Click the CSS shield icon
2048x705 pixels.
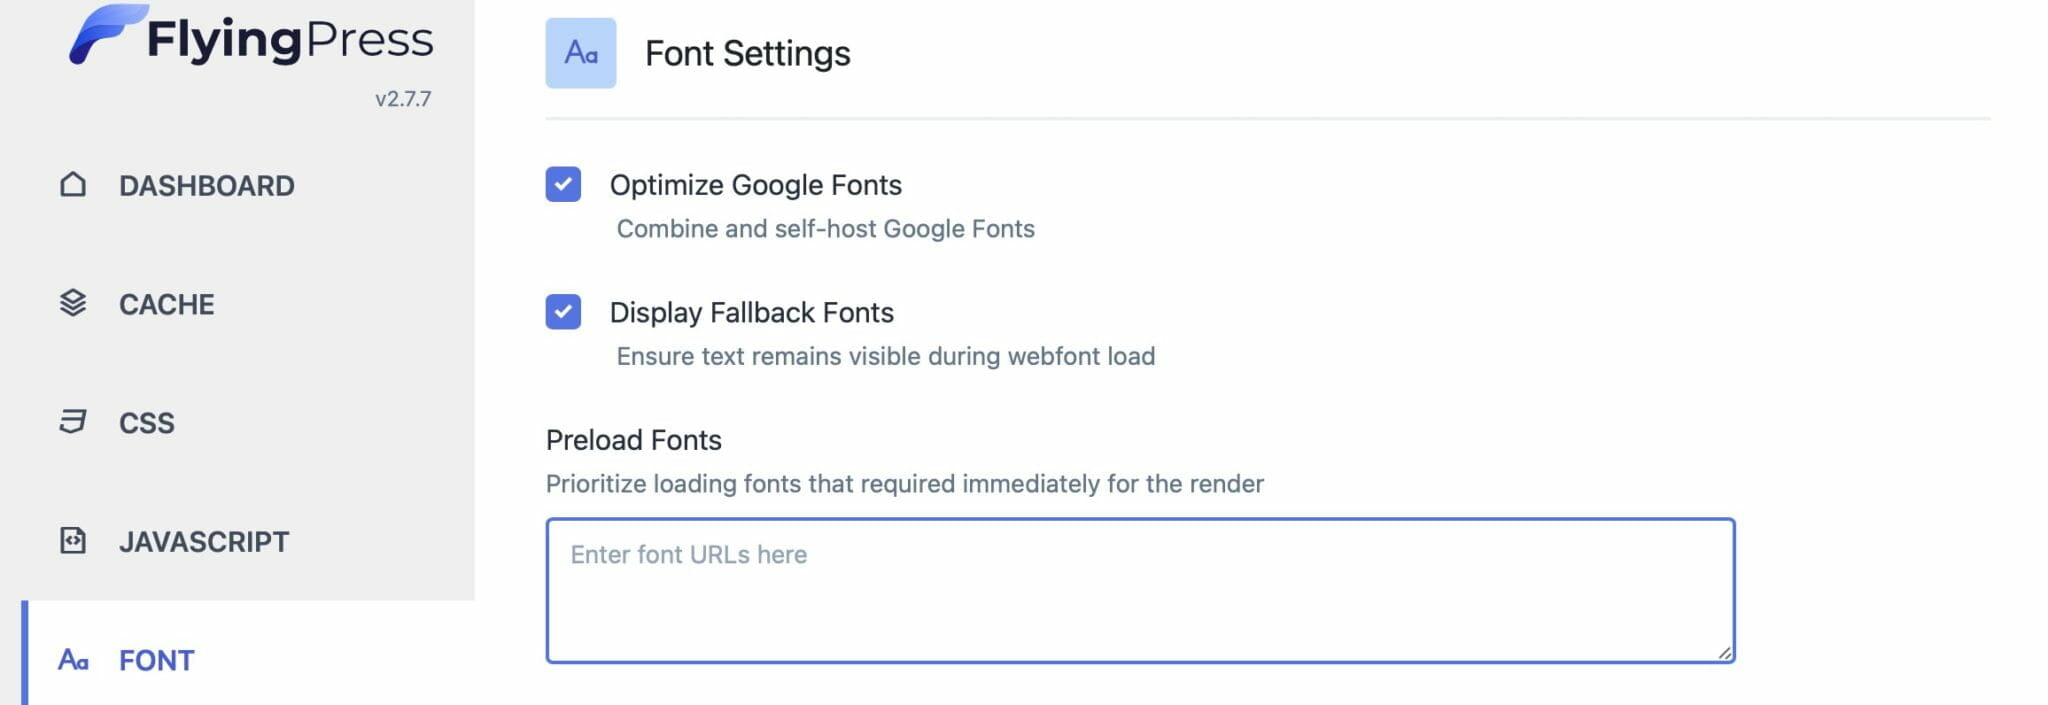(73, 422)
